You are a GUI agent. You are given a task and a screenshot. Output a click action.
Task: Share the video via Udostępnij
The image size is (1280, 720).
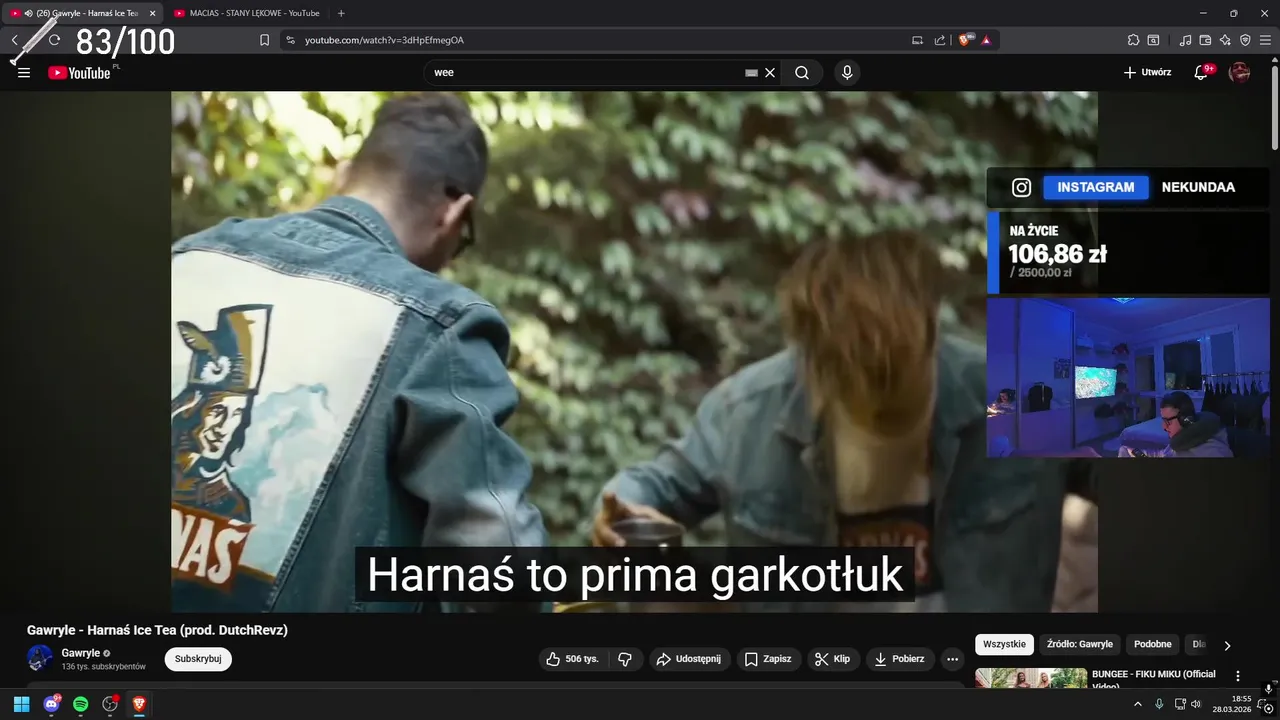click(689, 659)
